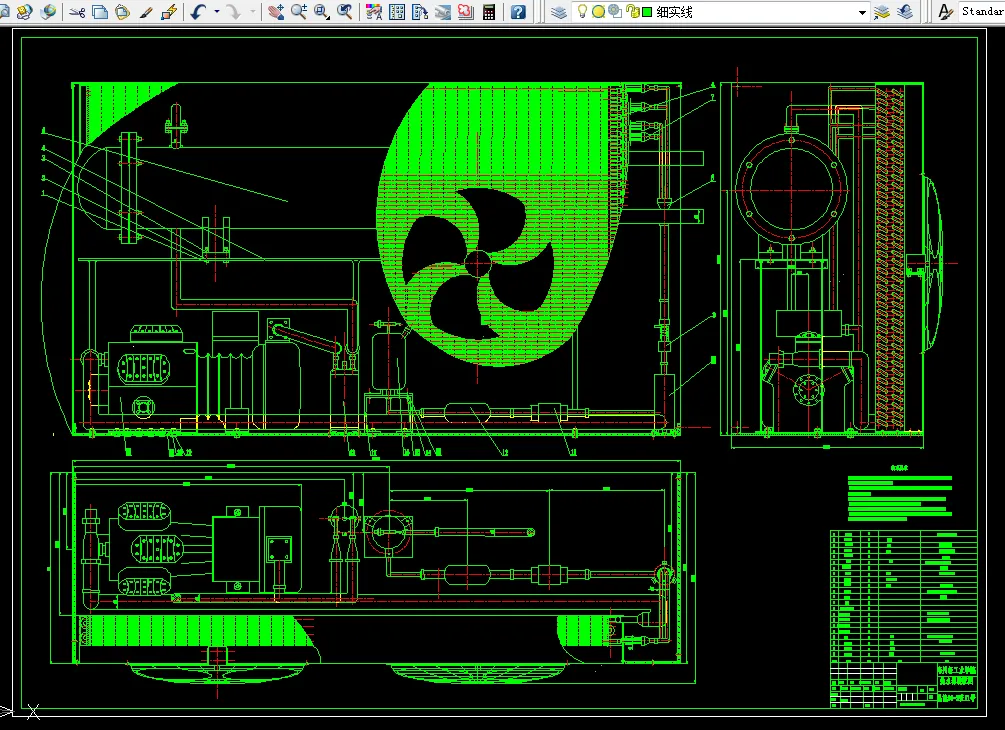Click the 3D DWF globe icon
The width and height of the screenshot is (1005, 730).
(48, 12)
